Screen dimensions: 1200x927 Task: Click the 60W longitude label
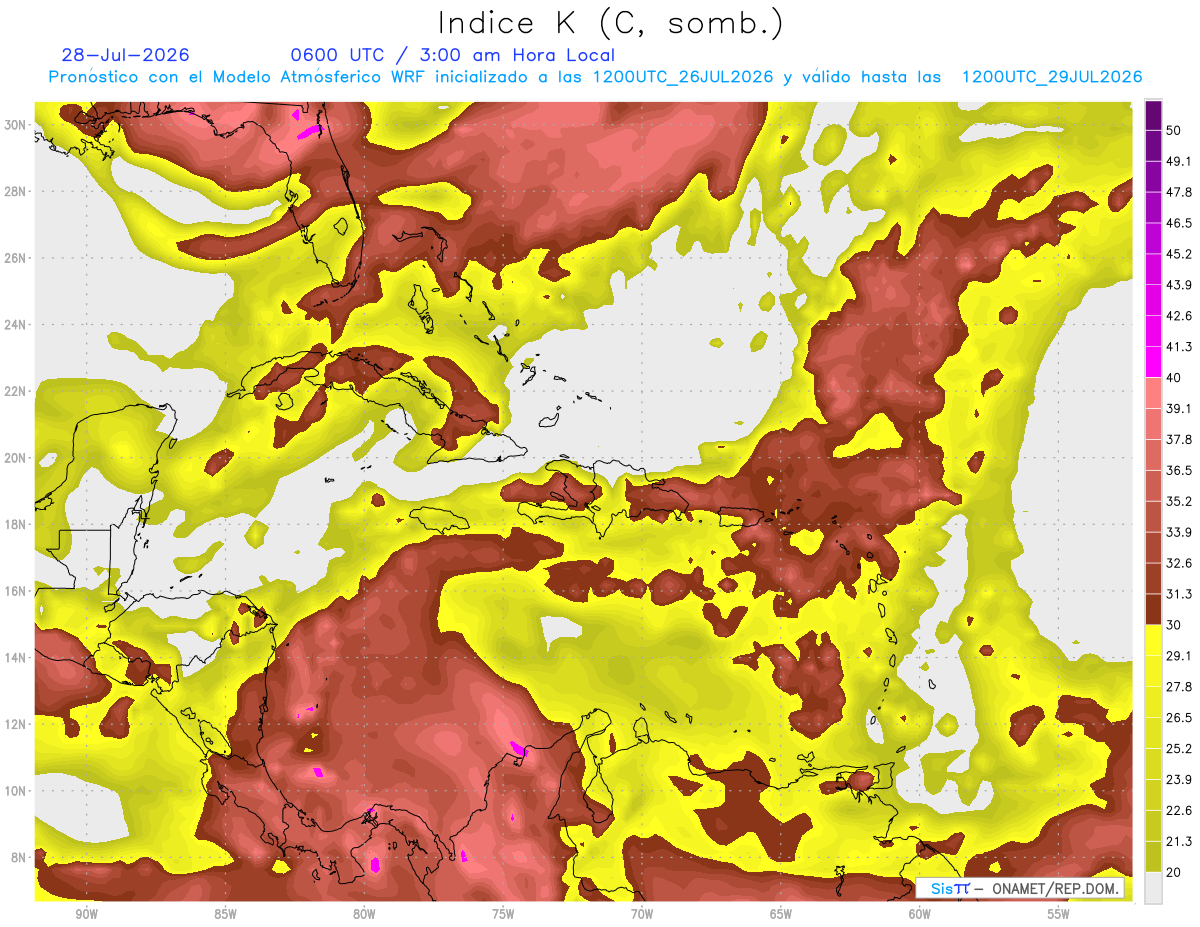920,914
